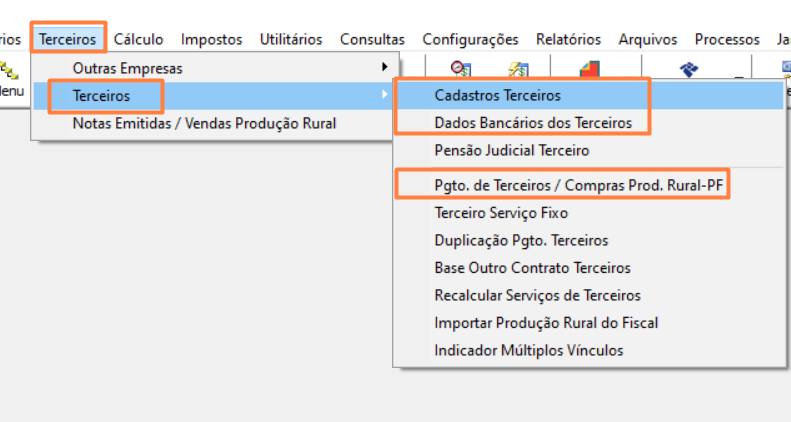Expand the Terceiros submenu item

tap(104, 96)
